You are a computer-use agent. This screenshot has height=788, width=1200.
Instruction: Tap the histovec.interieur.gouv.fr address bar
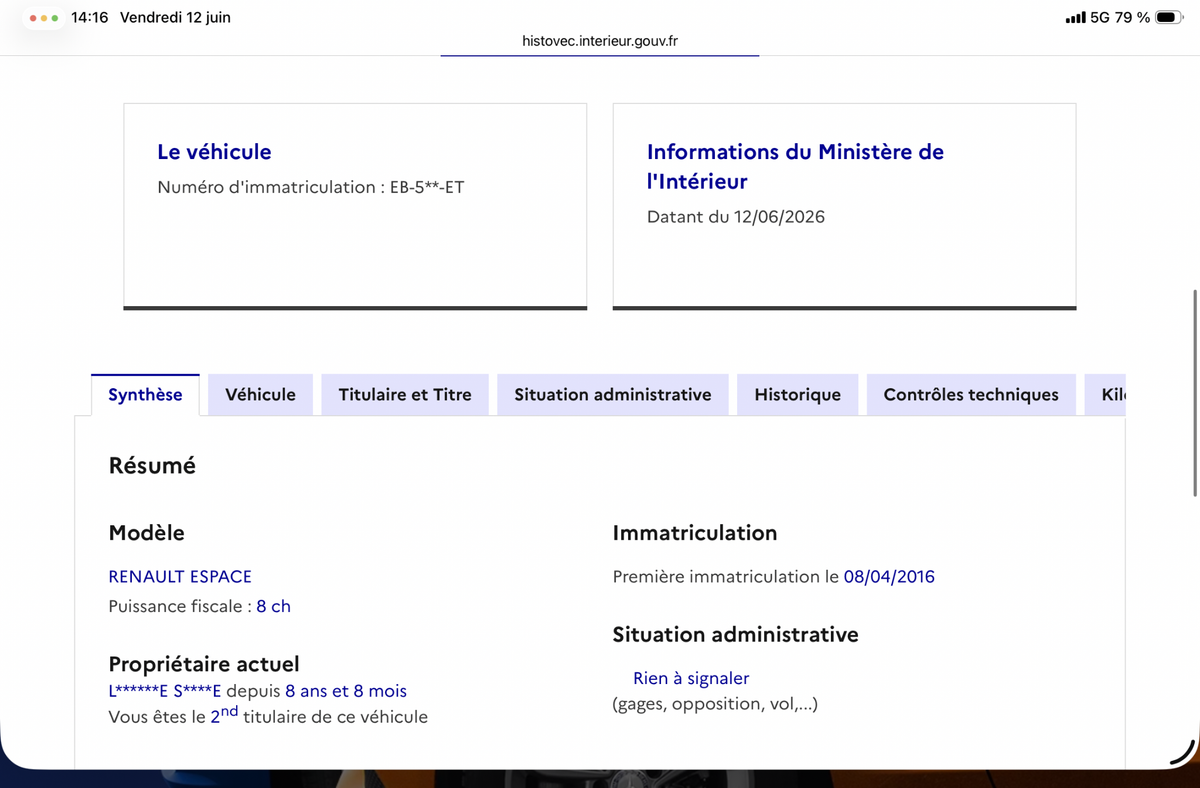(x=600, y=41)
